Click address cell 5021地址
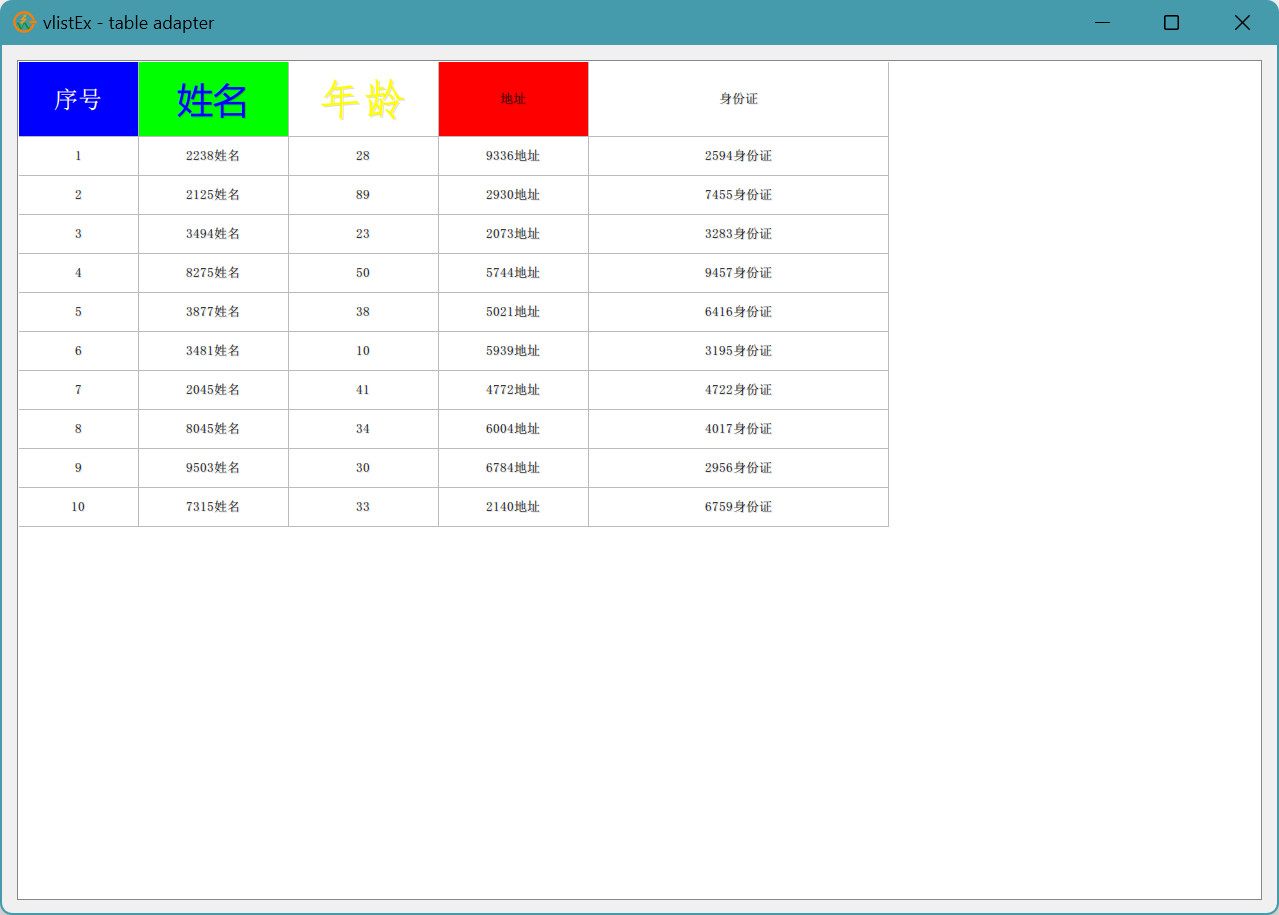1279x915 pixels. (513, 312)
